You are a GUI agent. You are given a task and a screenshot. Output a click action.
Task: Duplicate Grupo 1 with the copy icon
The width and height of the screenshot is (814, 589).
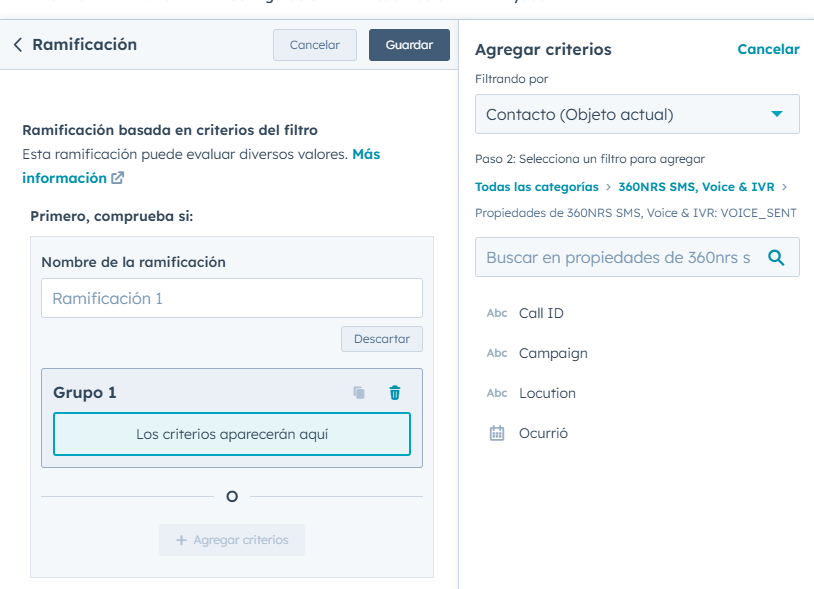coord(359,393)
